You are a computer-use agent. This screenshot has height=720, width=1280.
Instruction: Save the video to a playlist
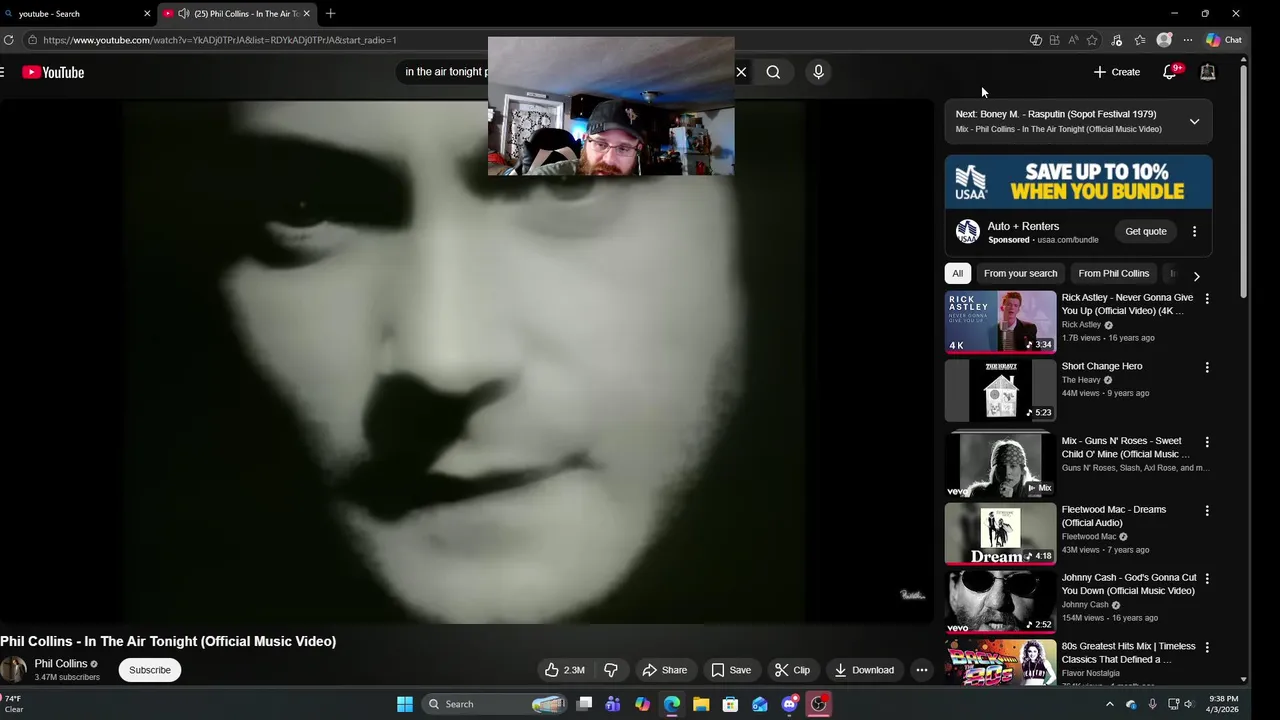[730, 670]
